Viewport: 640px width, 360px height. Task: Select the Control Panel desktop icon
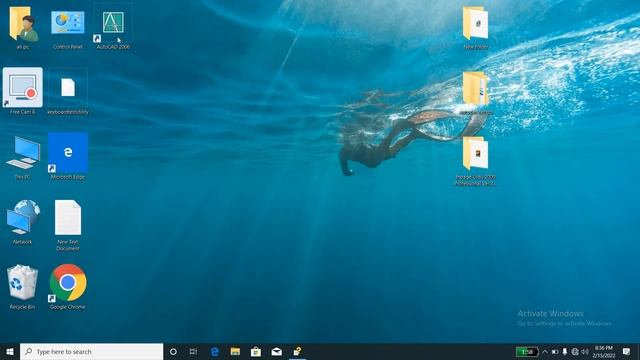pyautogui.click(x=68, y=28)
